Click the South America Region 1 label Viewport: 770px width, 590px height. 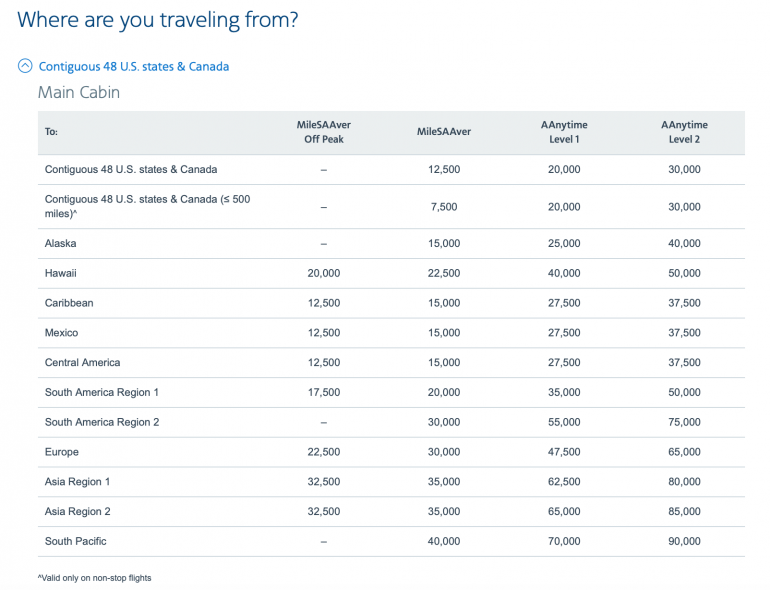102,392
